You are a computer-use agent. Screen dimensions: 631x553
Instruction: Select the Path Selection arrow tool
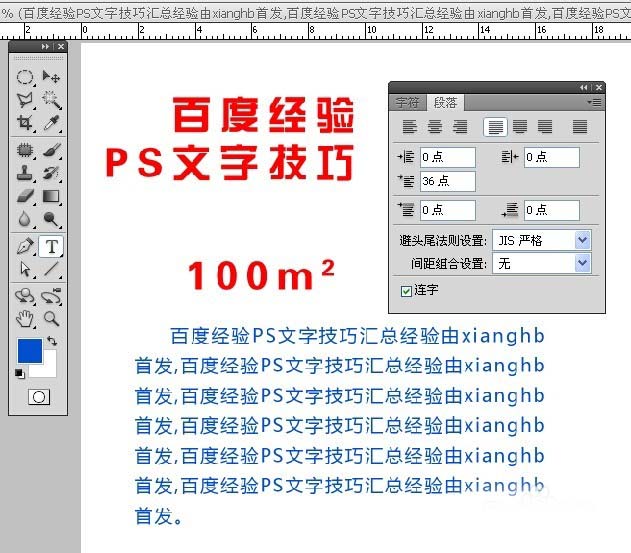(25, 269)
